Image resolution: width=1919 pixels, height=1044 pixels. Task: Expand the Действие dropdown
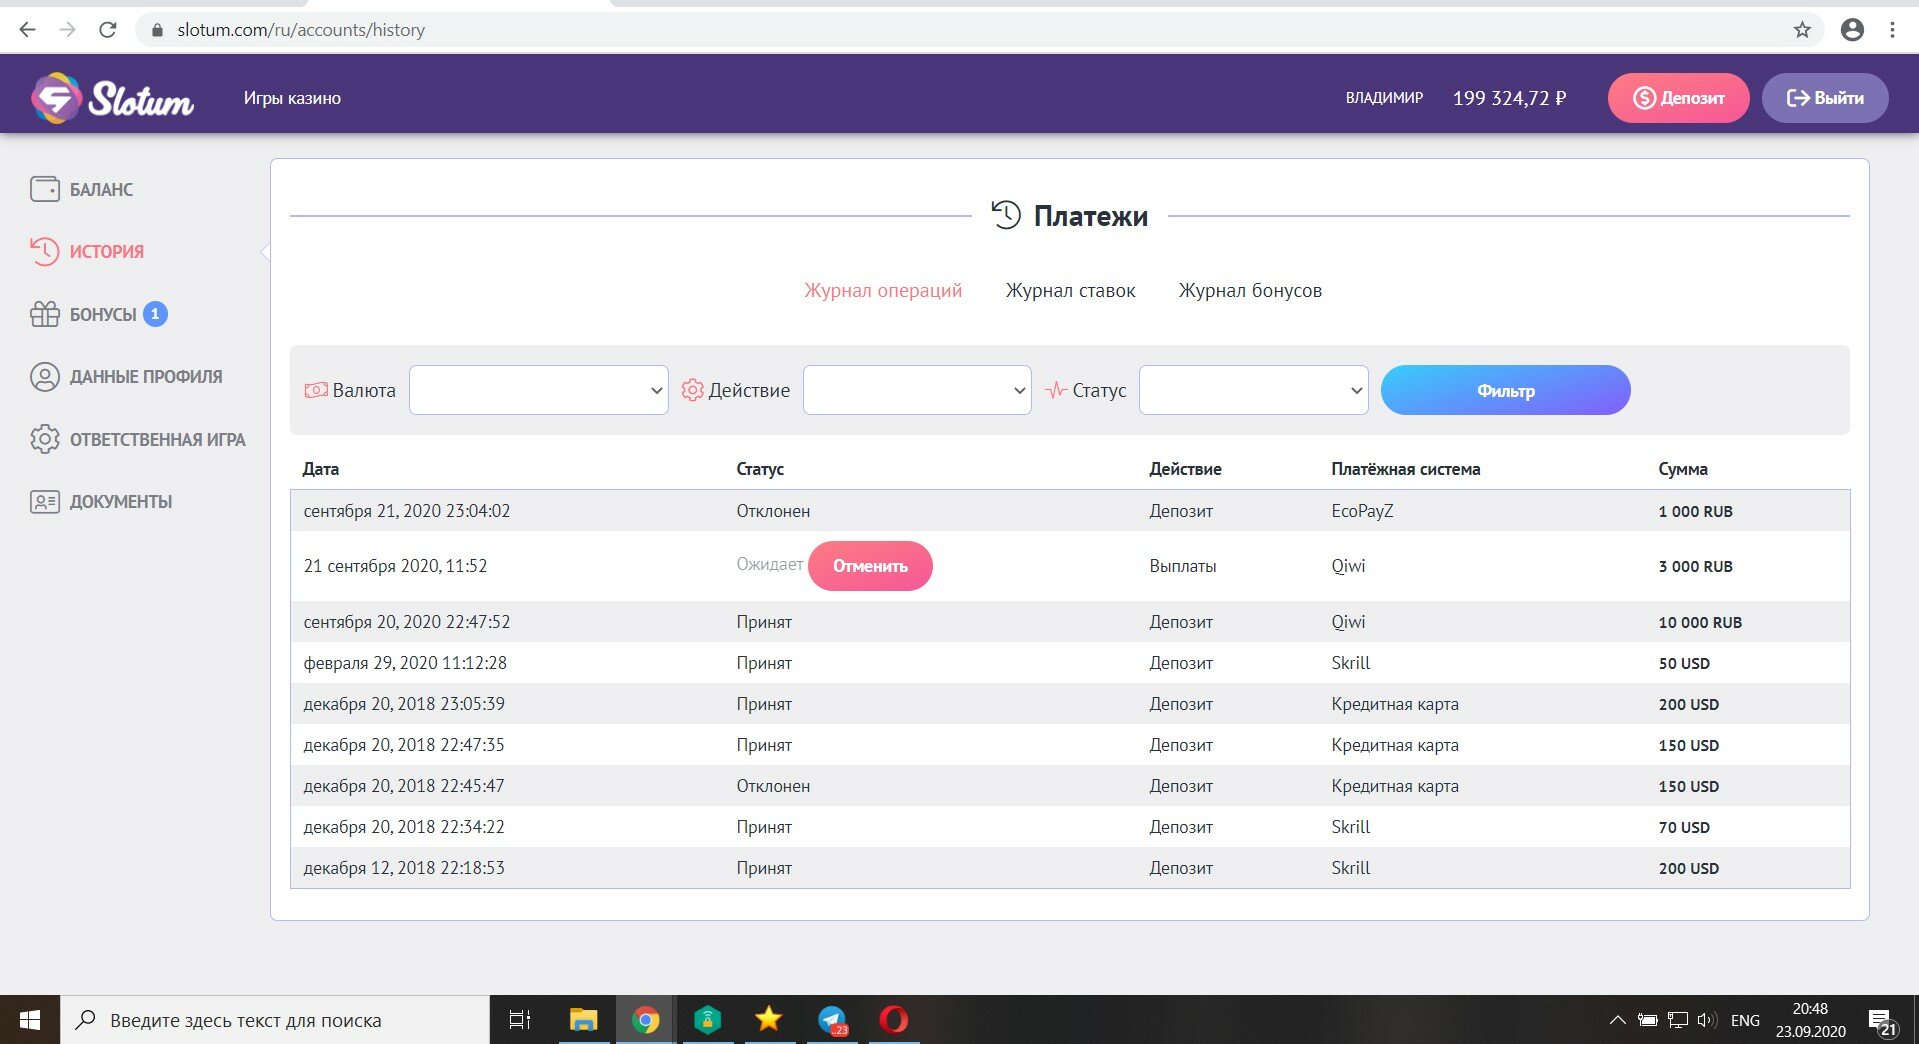click(916, 390)
